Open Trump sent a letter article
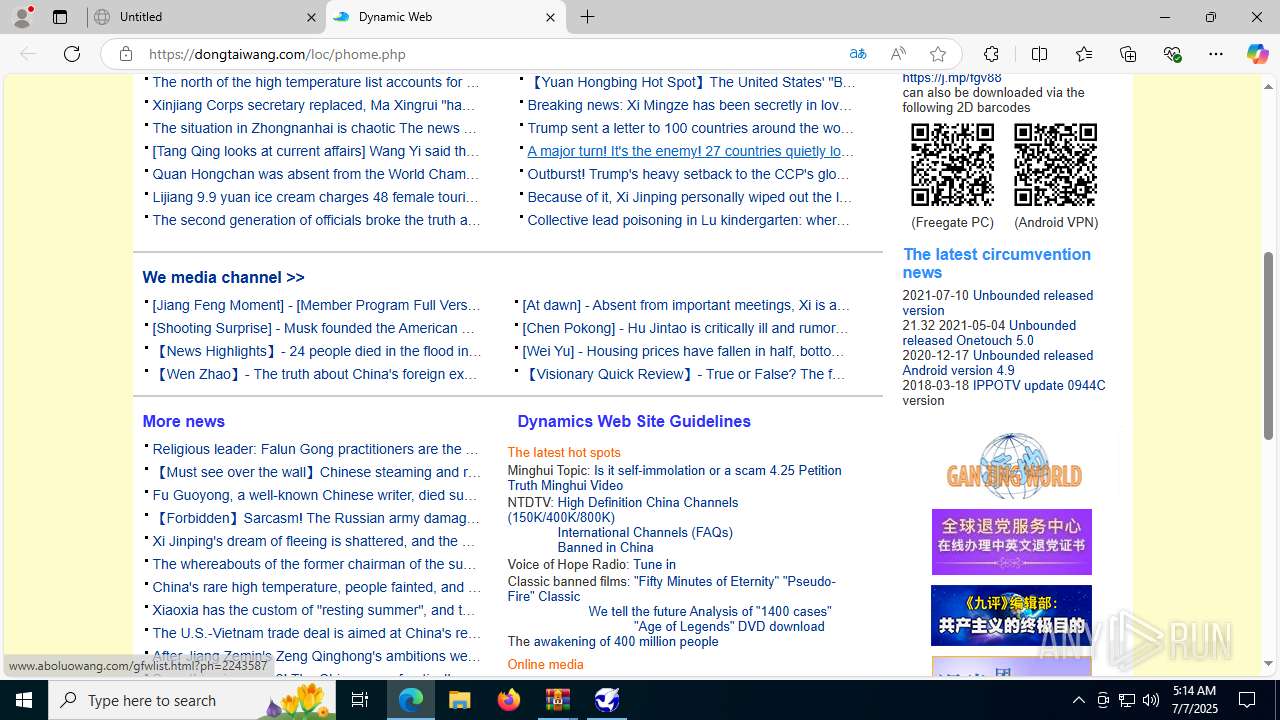This screenshot has width=1280, height=720. pyautogui.click(x=690, y=128)
